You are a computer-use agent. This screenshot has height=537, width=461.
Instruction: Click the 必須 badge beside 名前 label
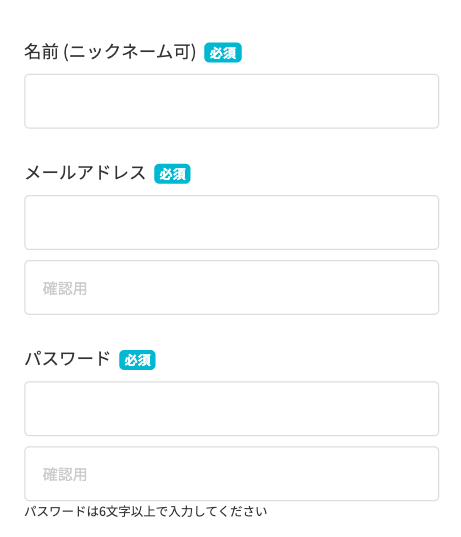(x=223, y=52)
